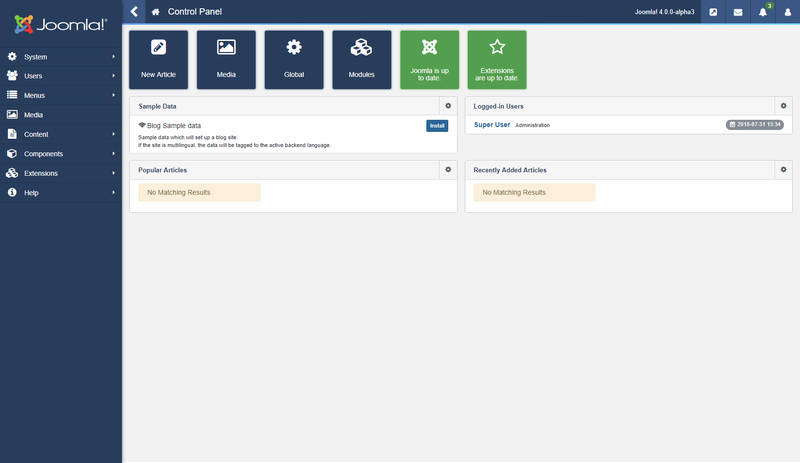Screen dimensions: 800x463
Task: Click Control Panel title
Action: tap(195, 12)
